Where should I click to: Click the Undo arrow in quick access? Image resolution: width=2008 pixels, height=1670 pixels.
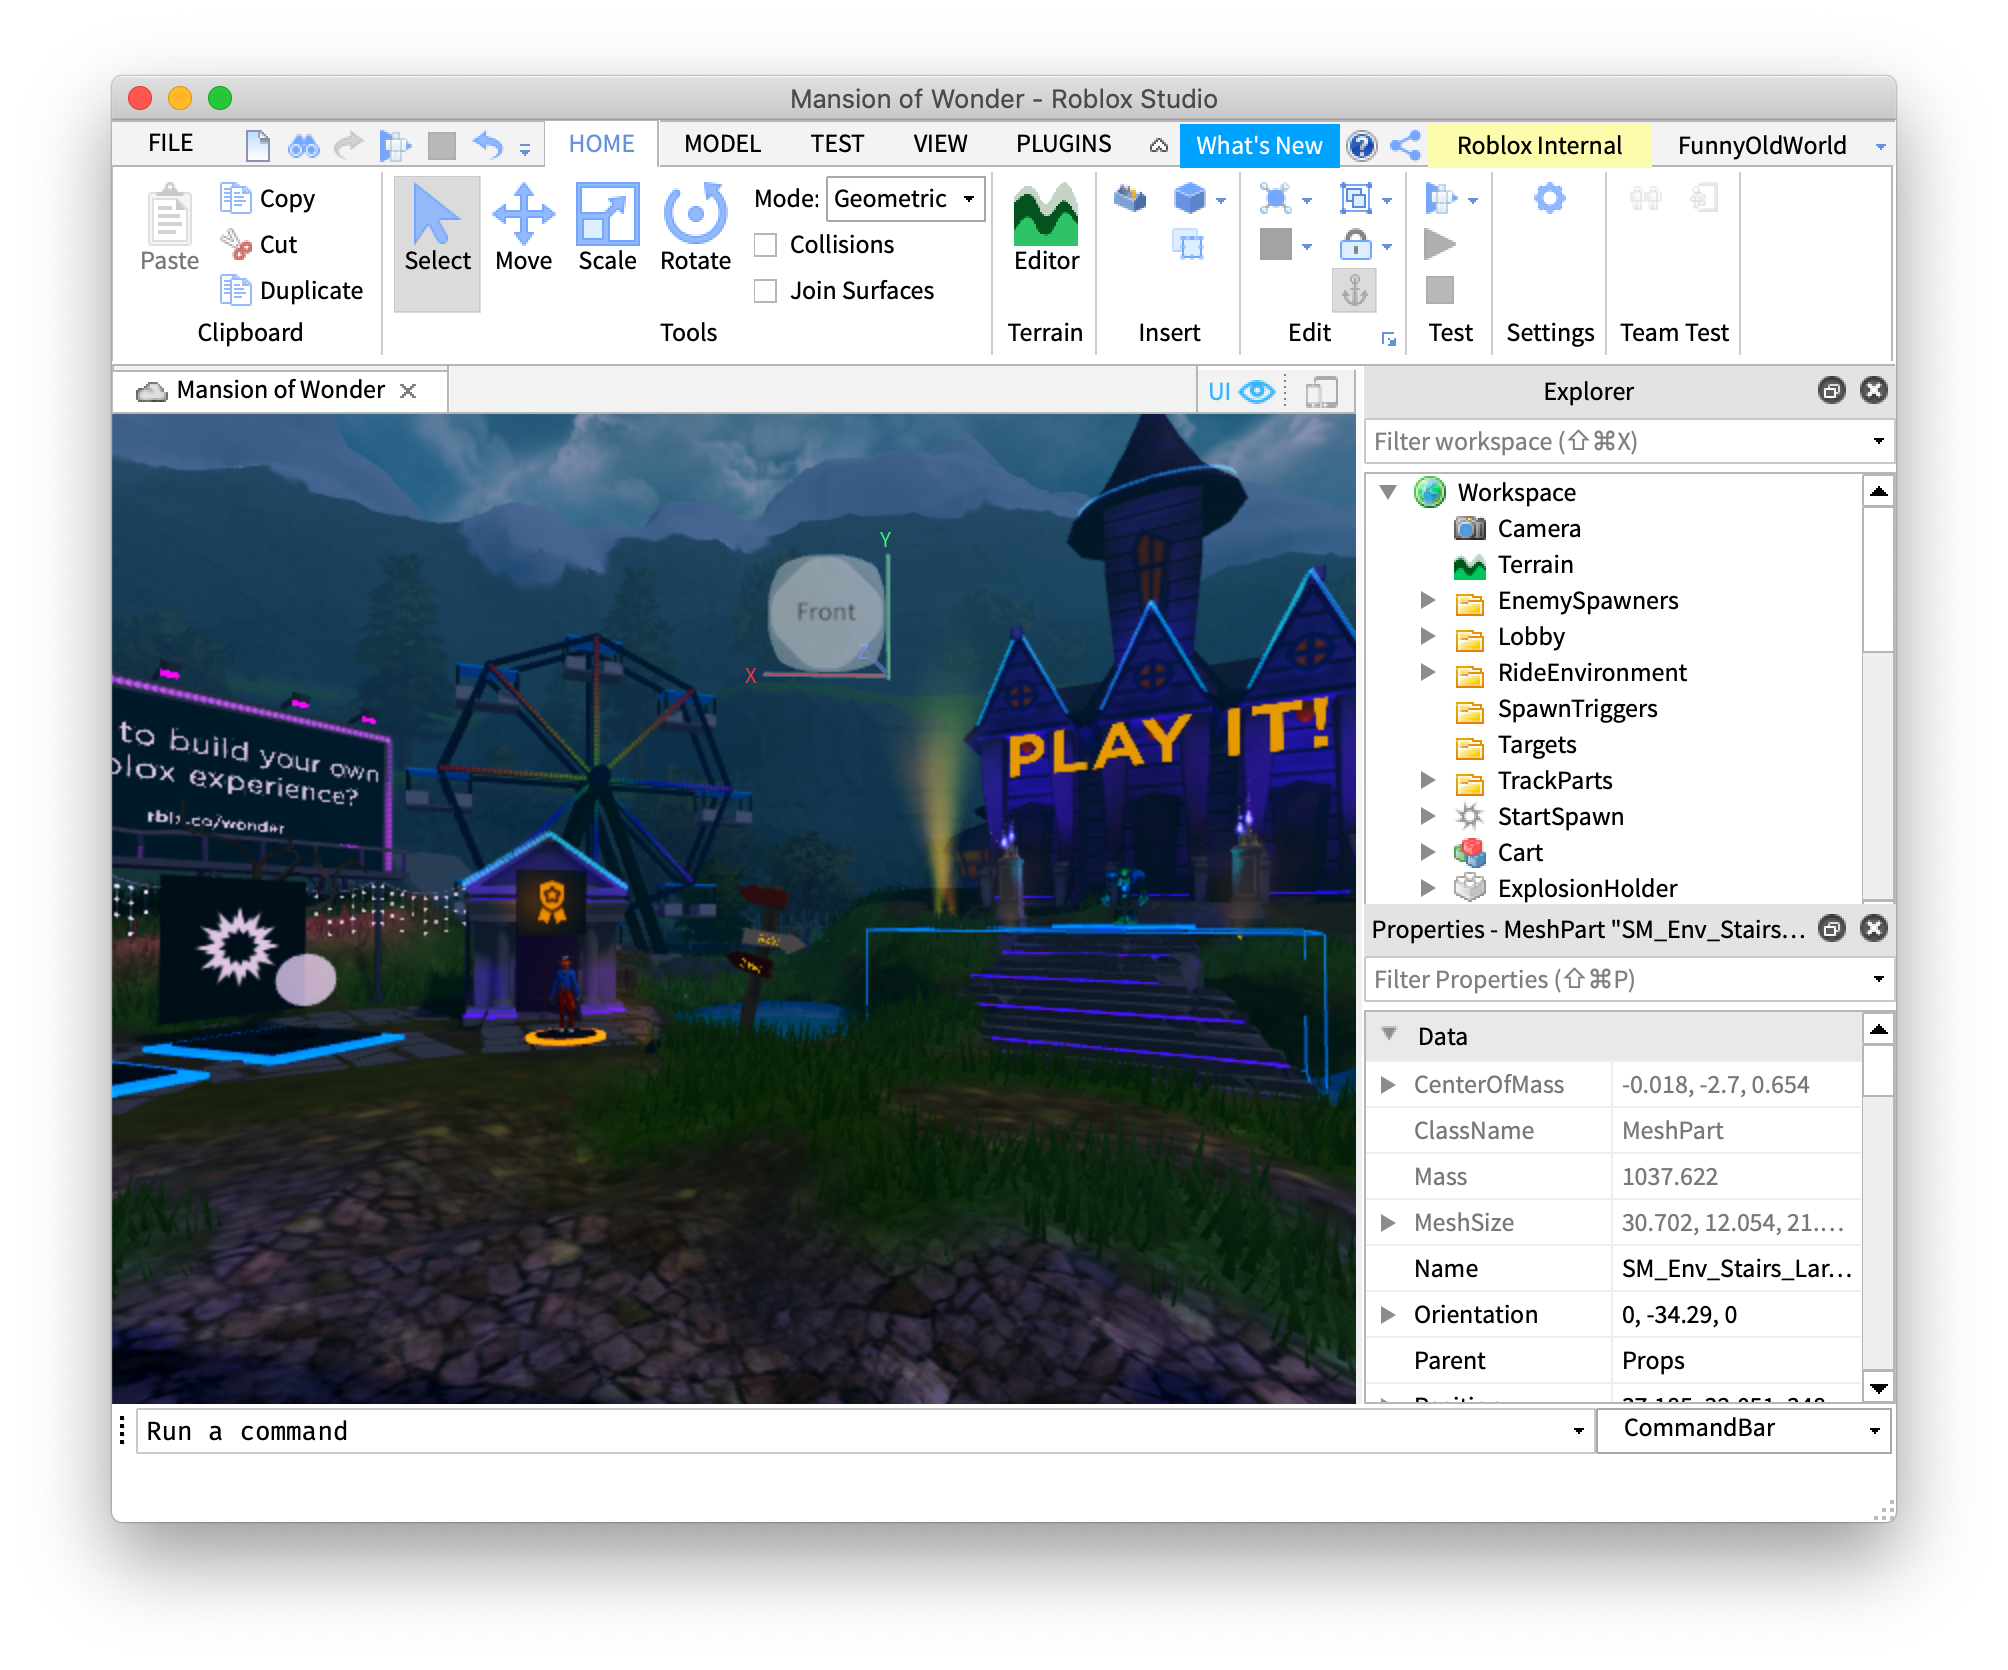point(487,146)
